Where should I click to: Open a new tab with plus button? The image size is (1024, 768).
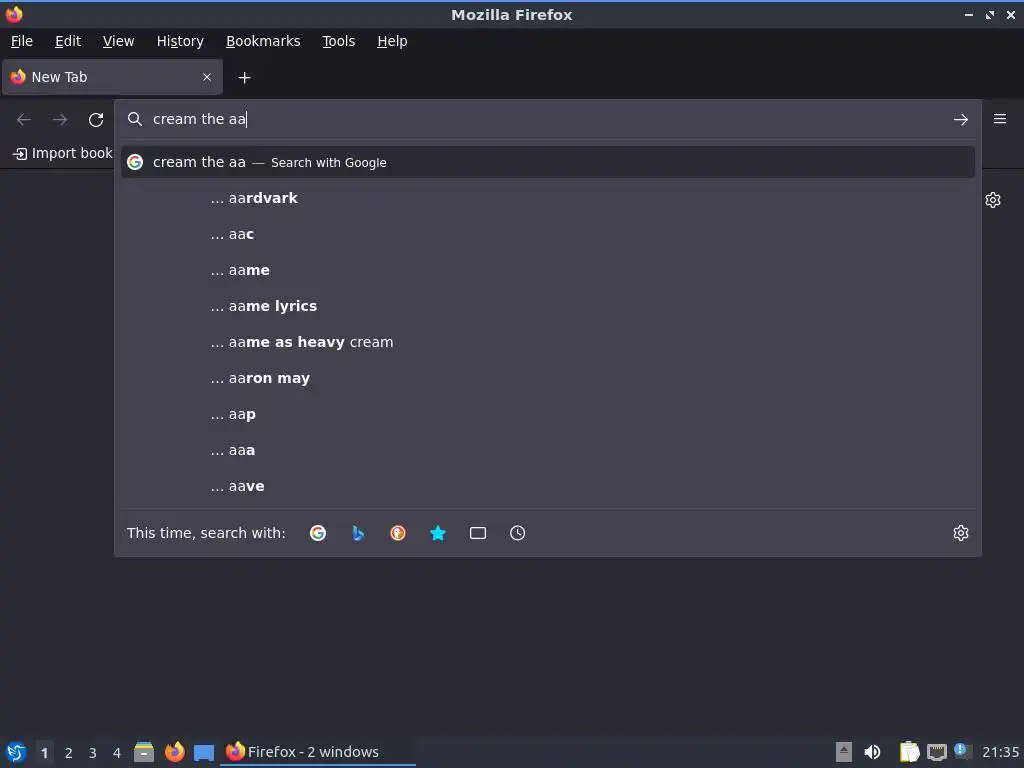pos(244,78)
